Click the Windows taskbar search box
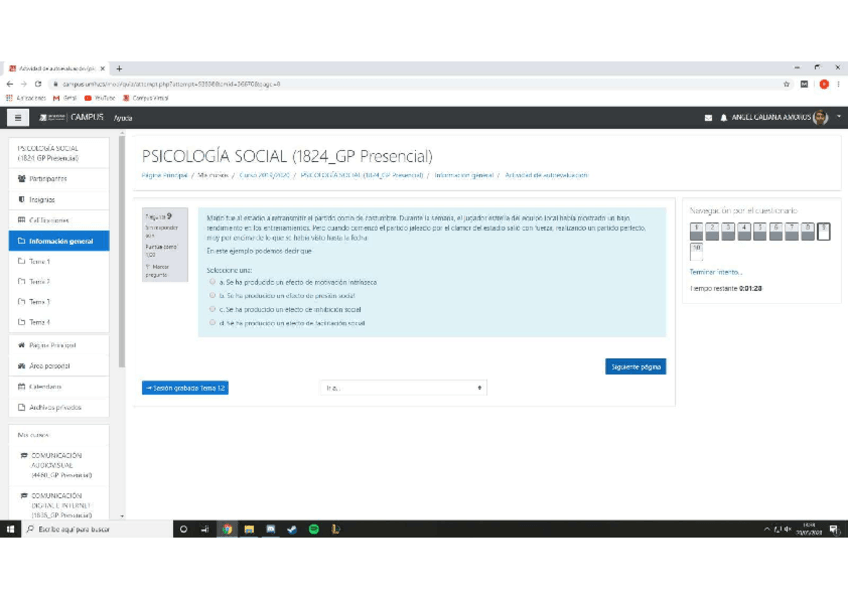Image resolution: width=848 pixels, height=599 pixels. pyautogui.click(x=97, y=529)
